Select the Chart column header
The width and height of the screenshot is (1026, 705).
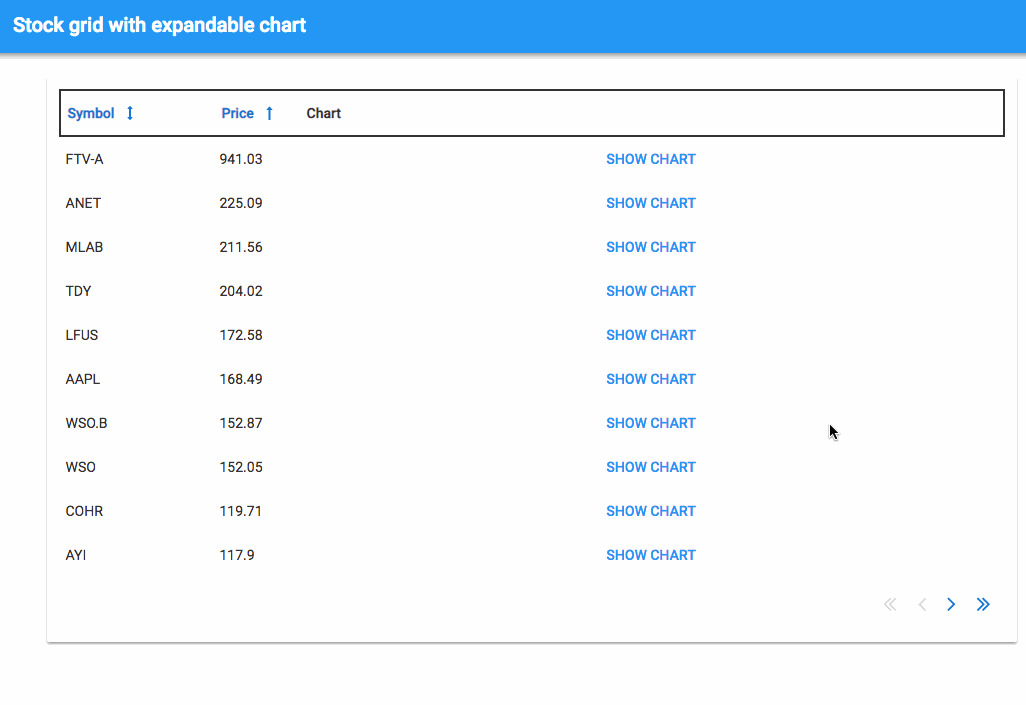[323, 113]
